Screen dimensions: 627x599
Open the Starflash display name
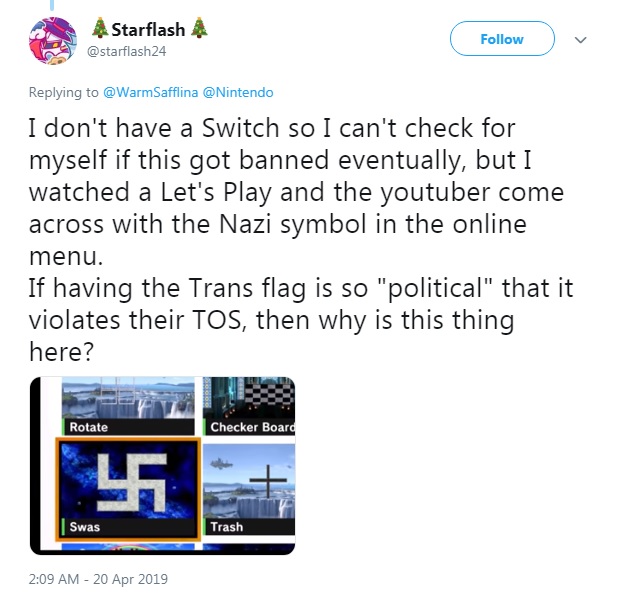[x=148, y=30]
